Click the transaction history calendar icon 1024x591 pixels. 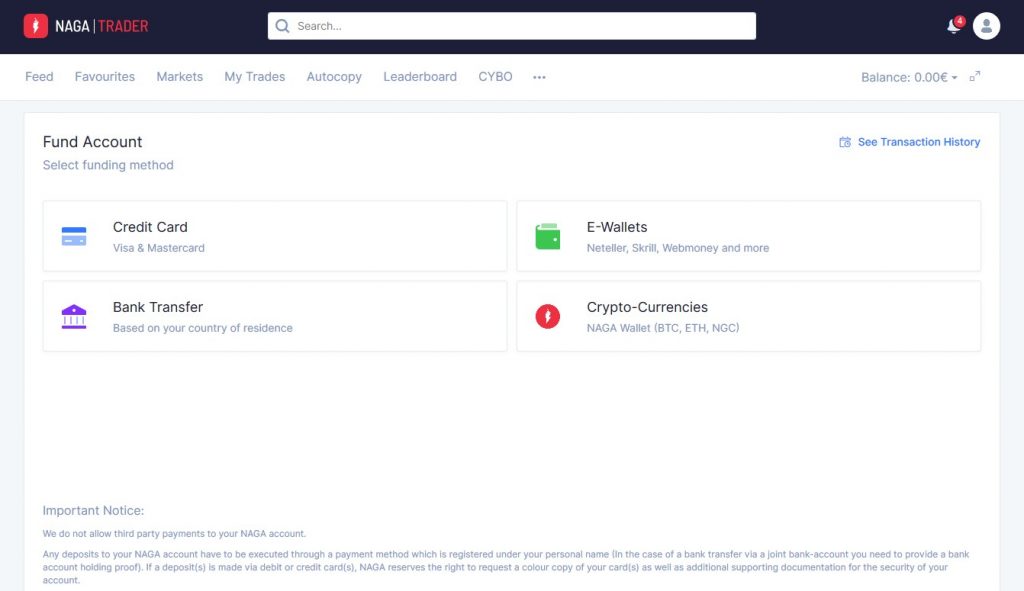click(844, 142)
